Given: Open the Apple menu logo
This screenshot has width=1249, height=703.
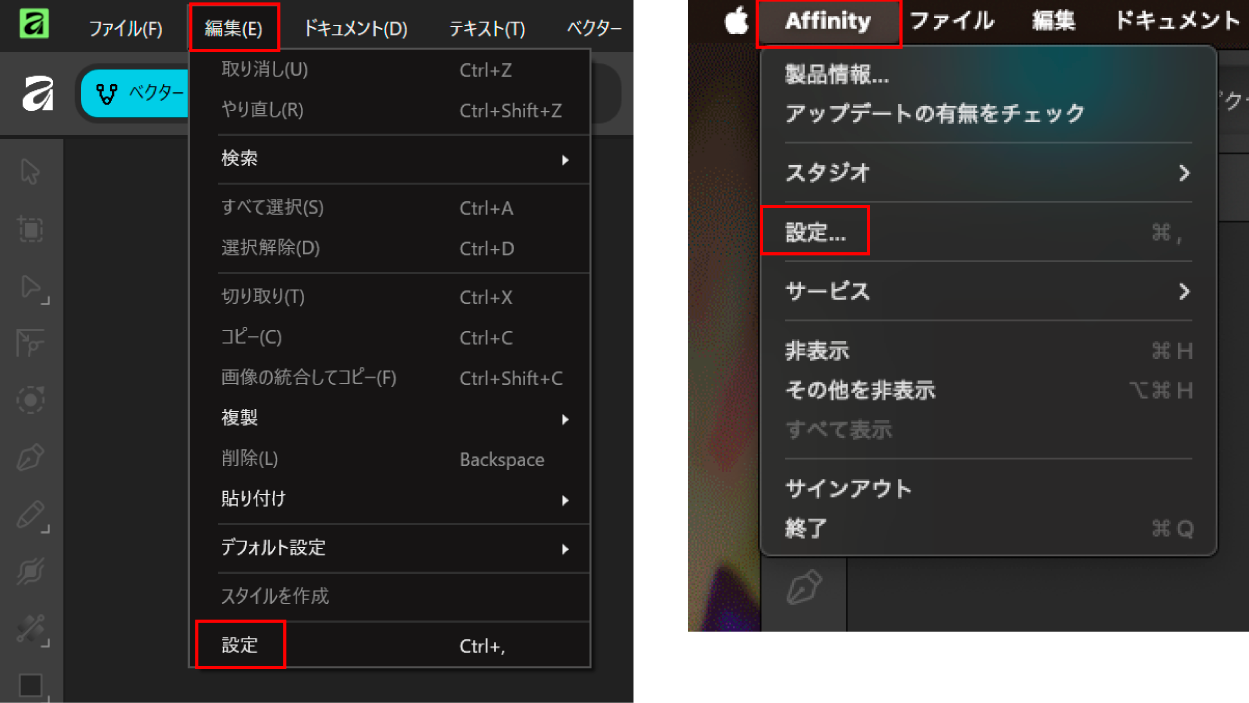Looking at the screenshot, I should 737,20.
